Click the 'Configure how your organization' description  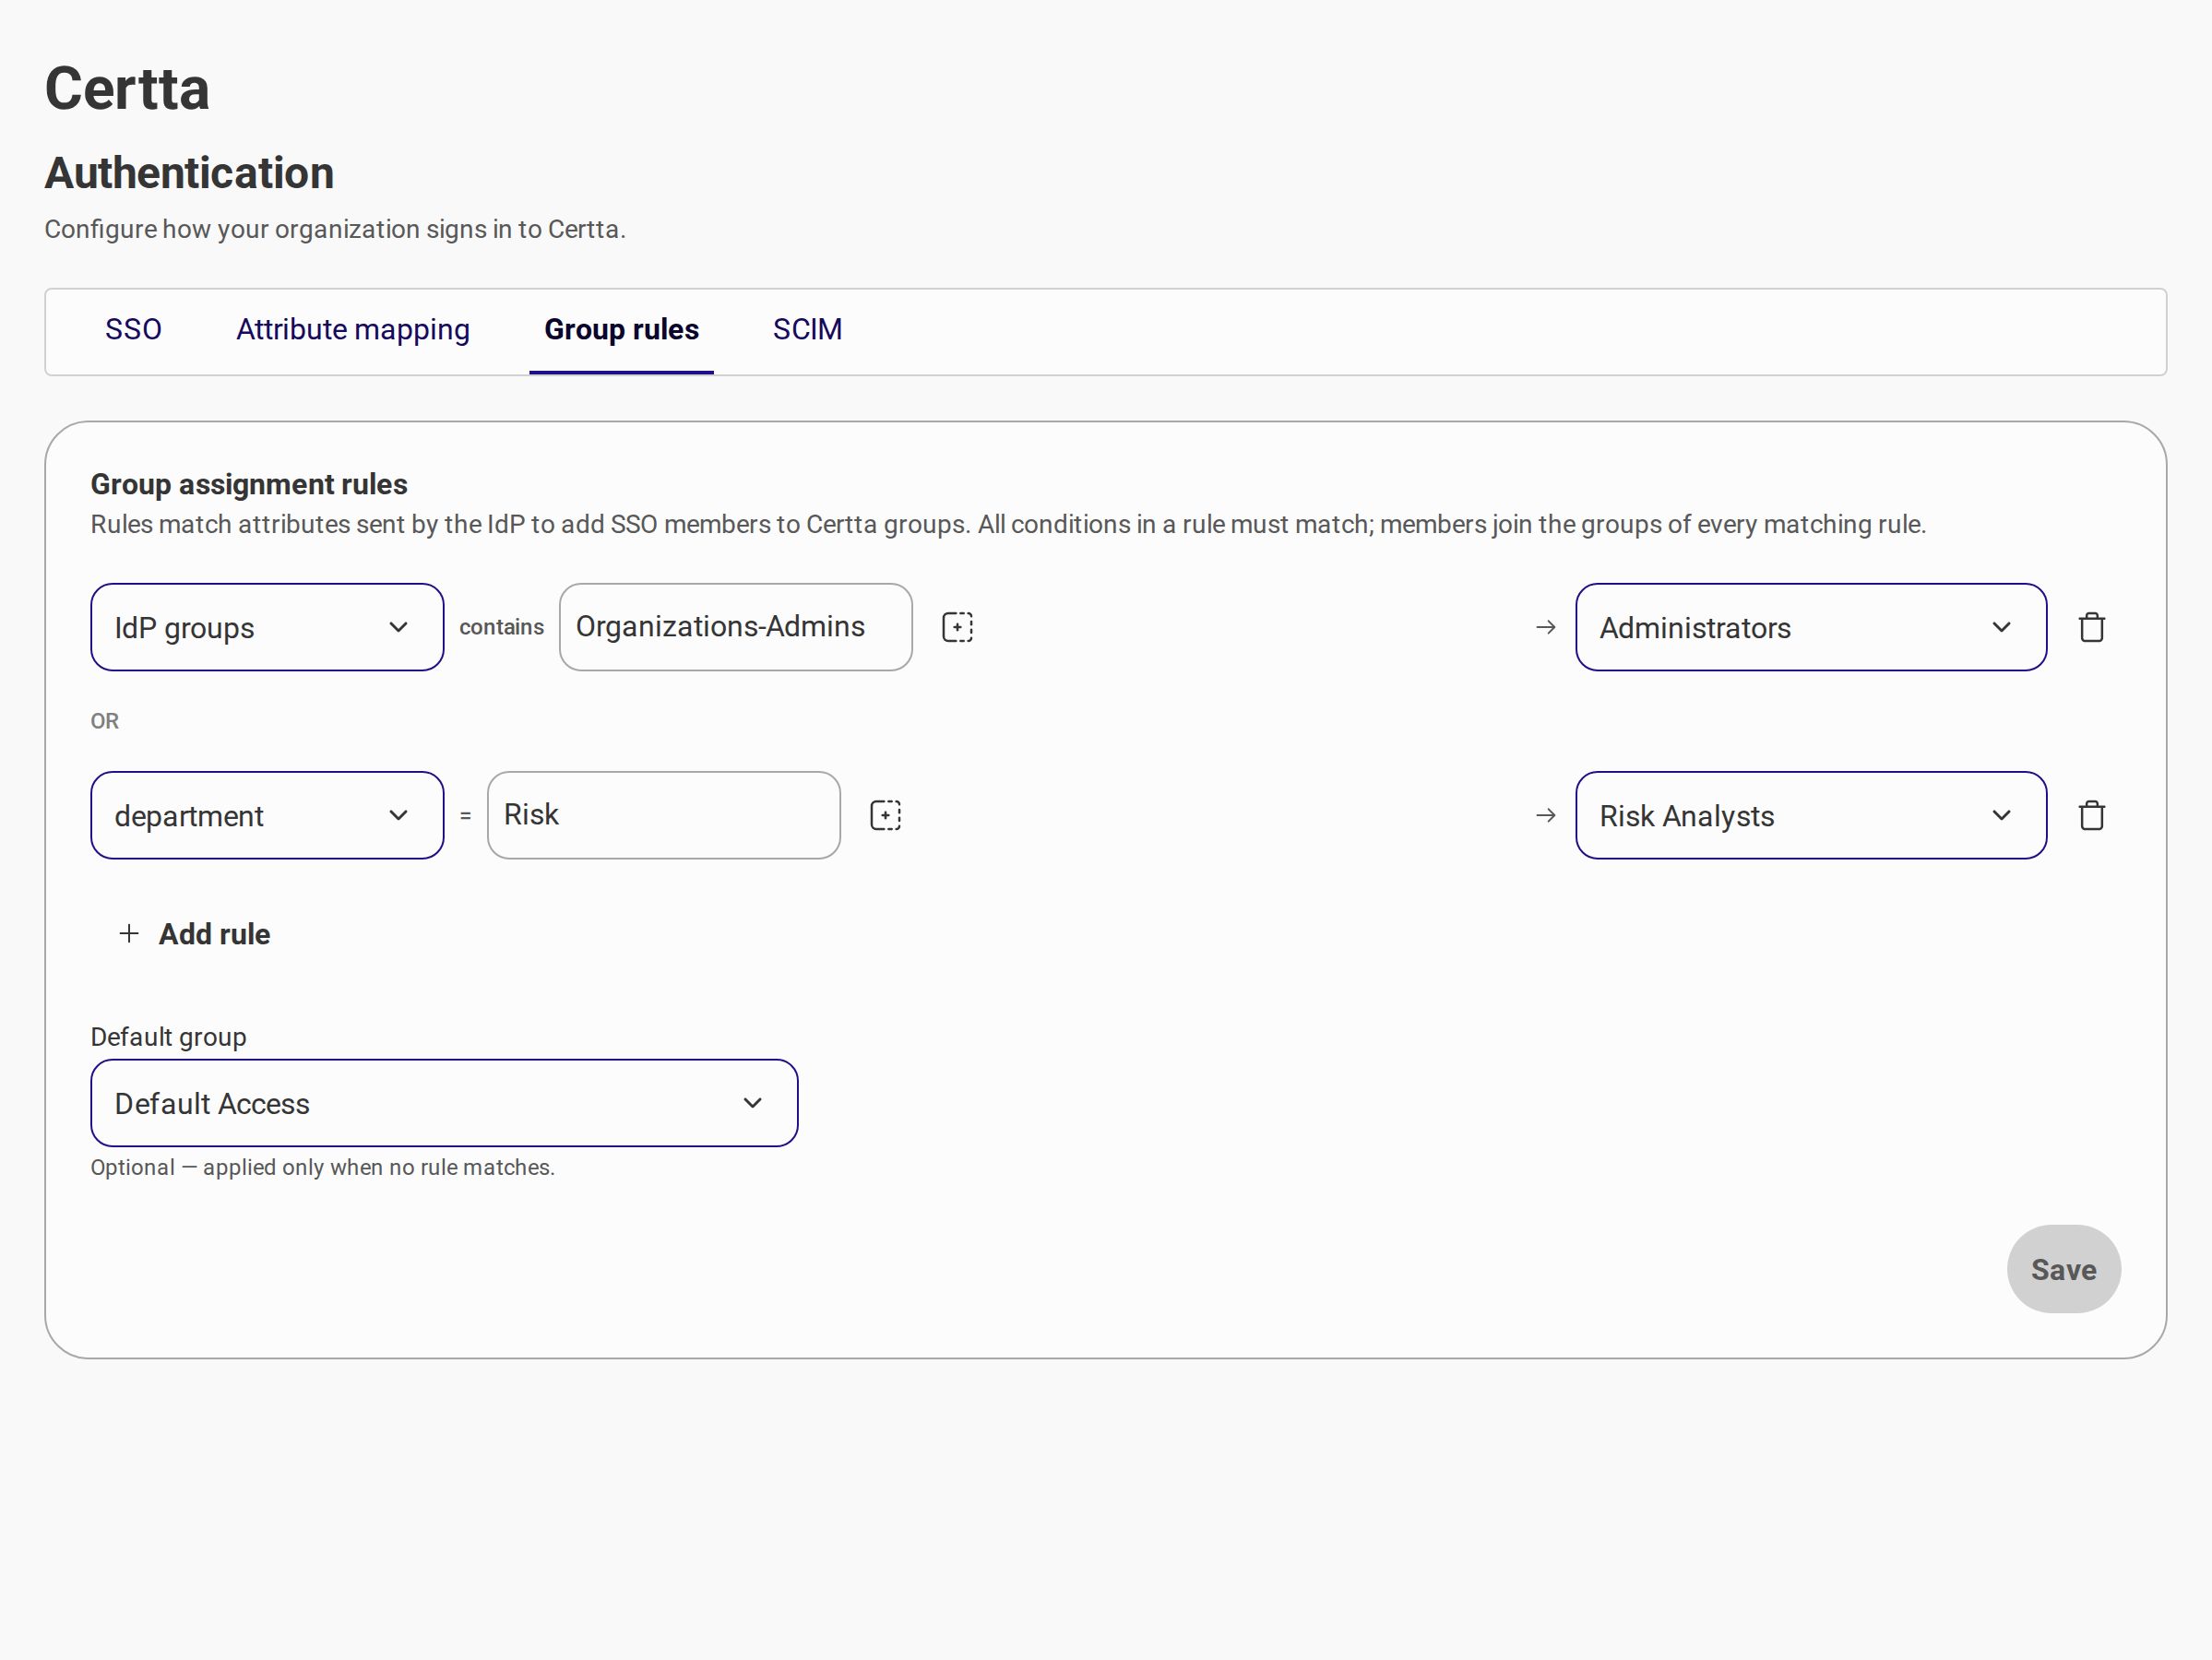tap(335, 229)
